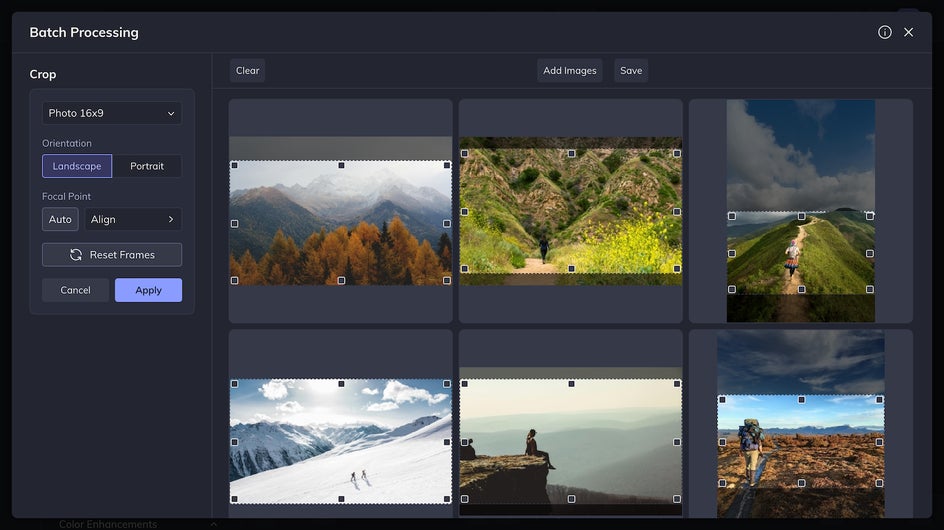Click top-right crop handle on backpacker image

pyautogui.click(x=879, y=400)
